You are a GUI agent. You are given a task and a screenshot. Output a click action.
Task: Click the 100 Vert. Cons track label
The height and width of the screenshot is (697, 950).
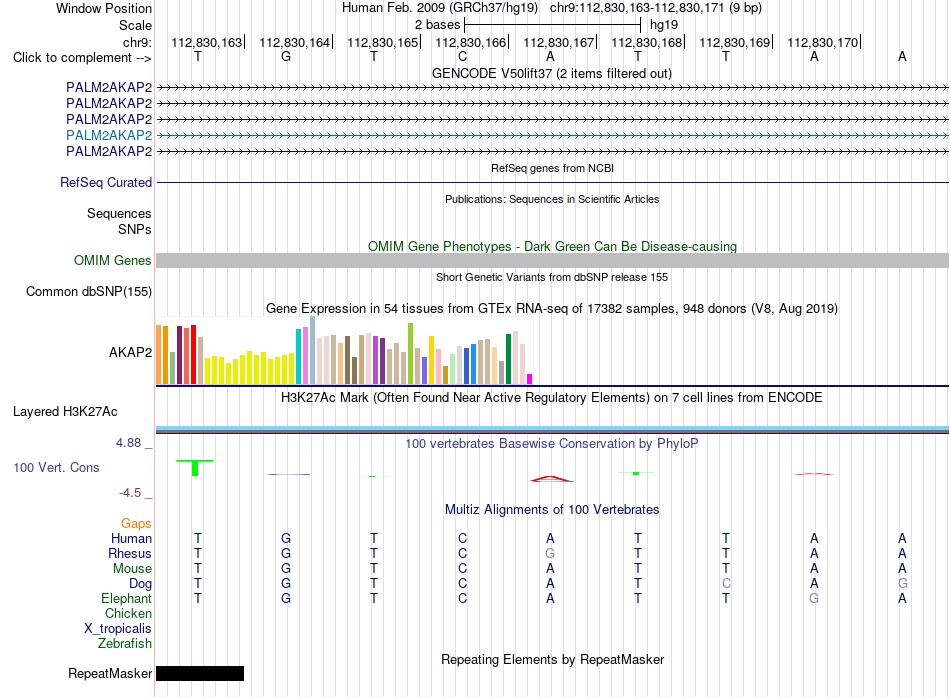click(56, 467)
